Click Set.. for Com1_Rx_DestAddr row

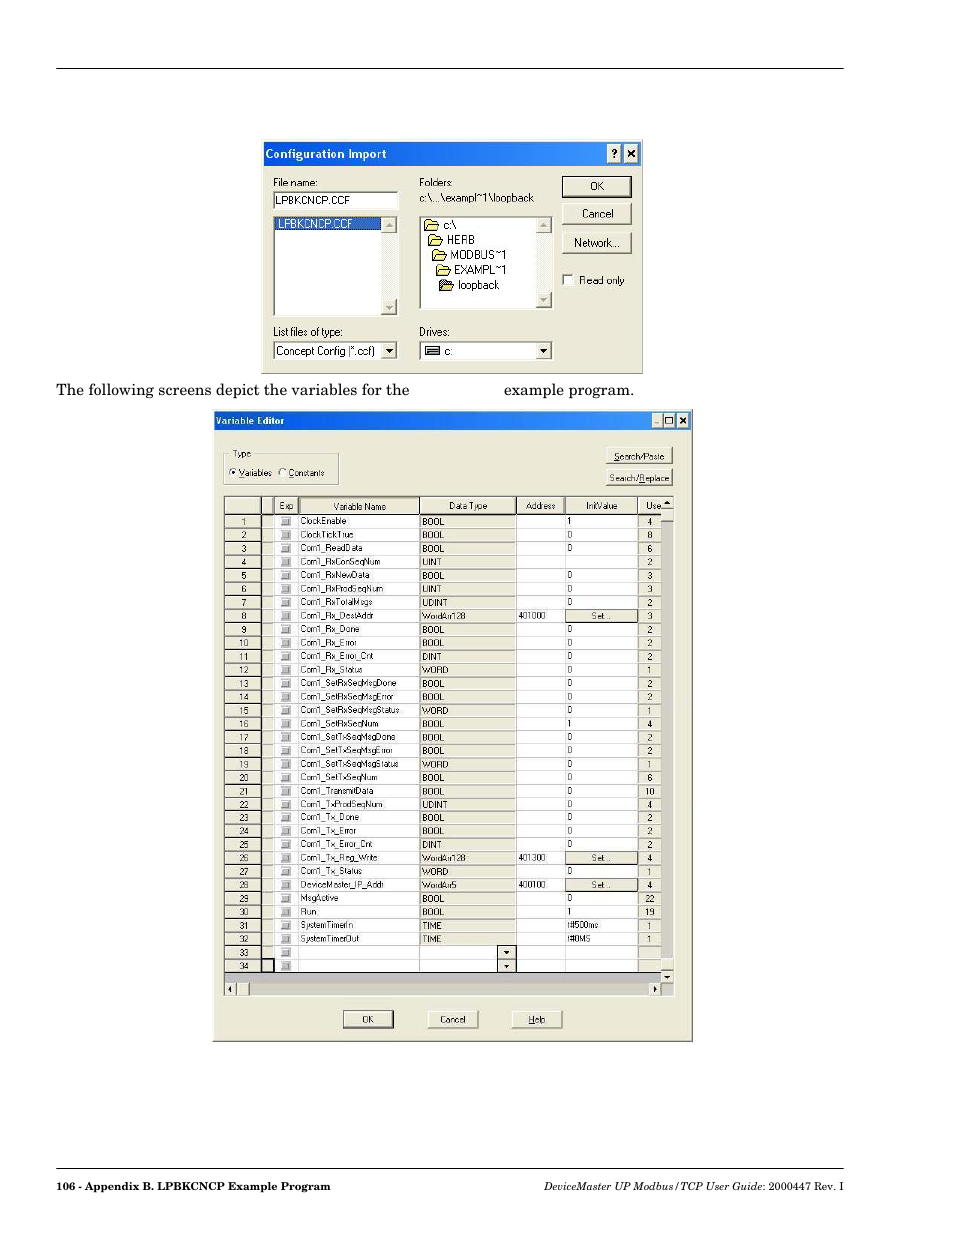600,616
